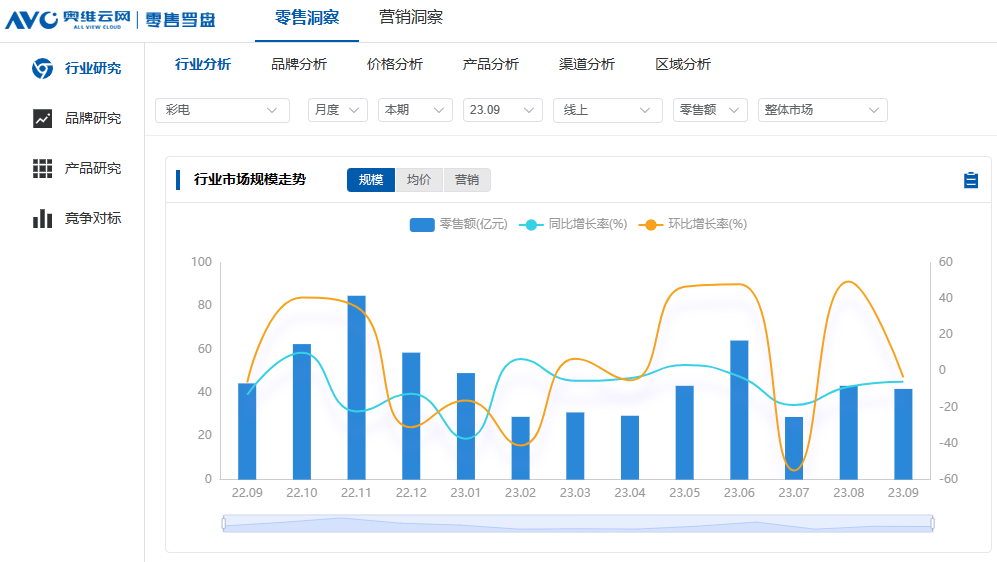Screen dimensions: 997x562
Task: Open the 月度 period dropdown
Action: pyautogui.click(x=338, y=110)
